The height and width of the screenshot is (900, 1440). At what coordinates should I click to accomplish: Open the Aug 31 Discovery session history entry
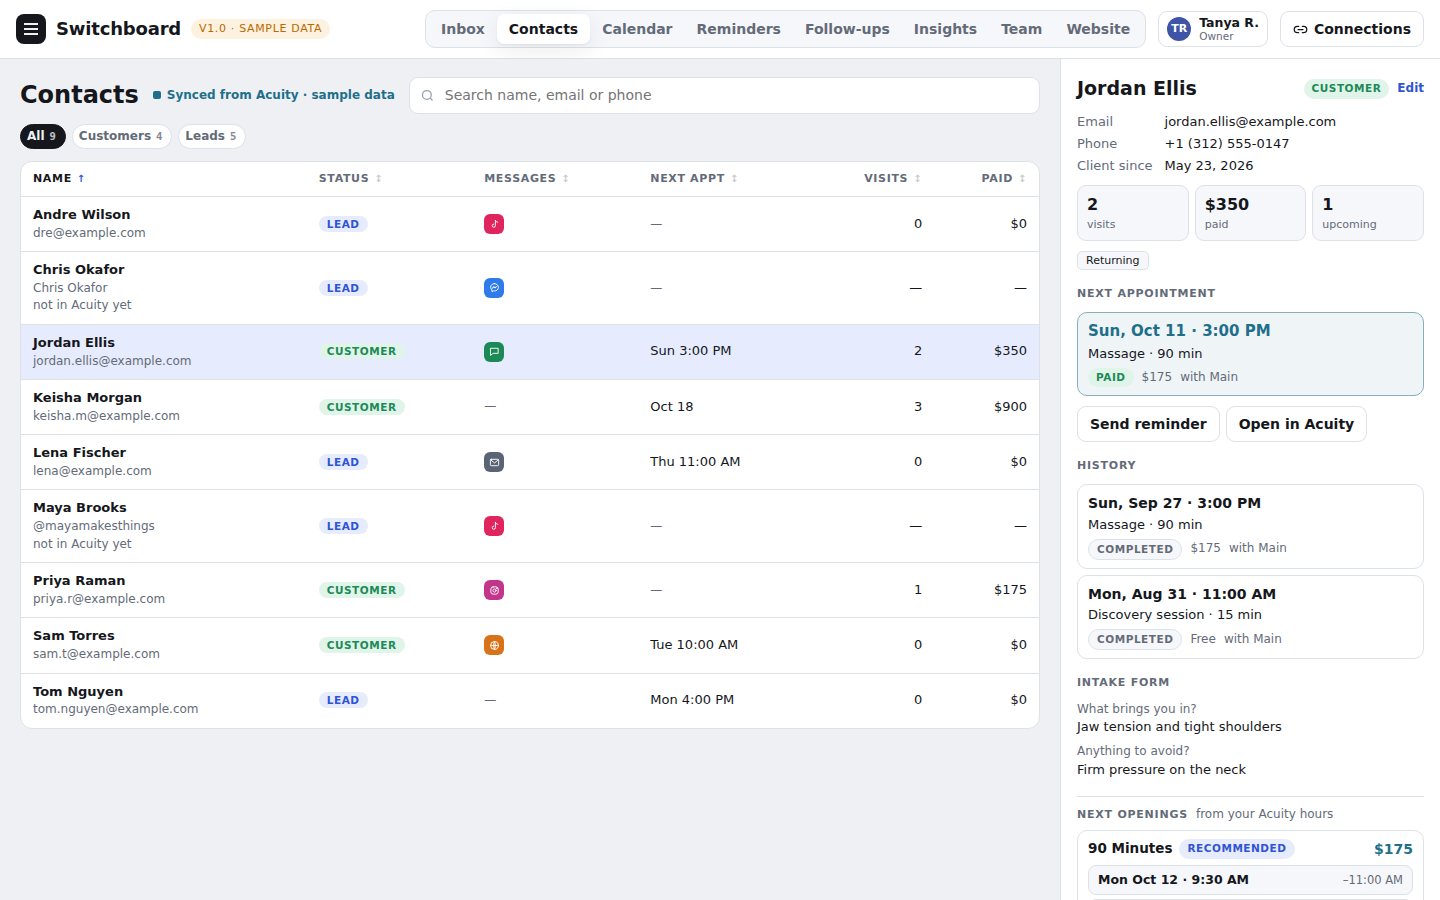click(1250, 617)
